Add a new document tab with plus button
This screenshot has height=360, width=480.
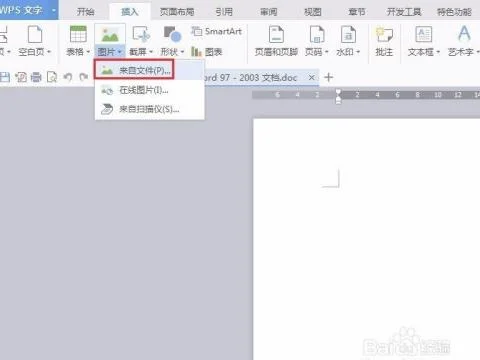329,77
